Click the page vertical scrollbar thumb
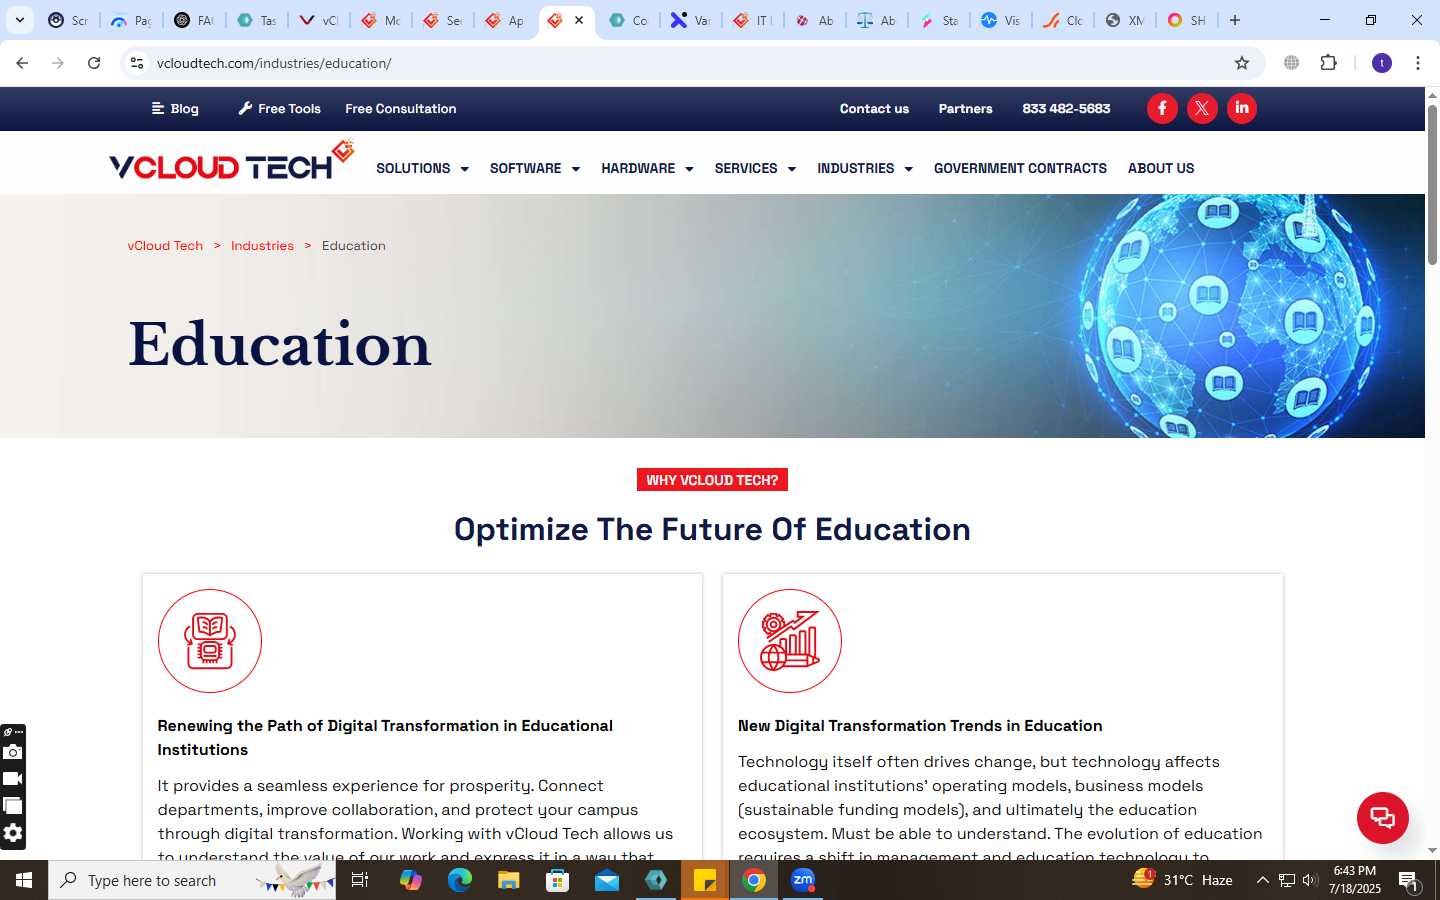Screen dimensions: 1440x900 1432,183
